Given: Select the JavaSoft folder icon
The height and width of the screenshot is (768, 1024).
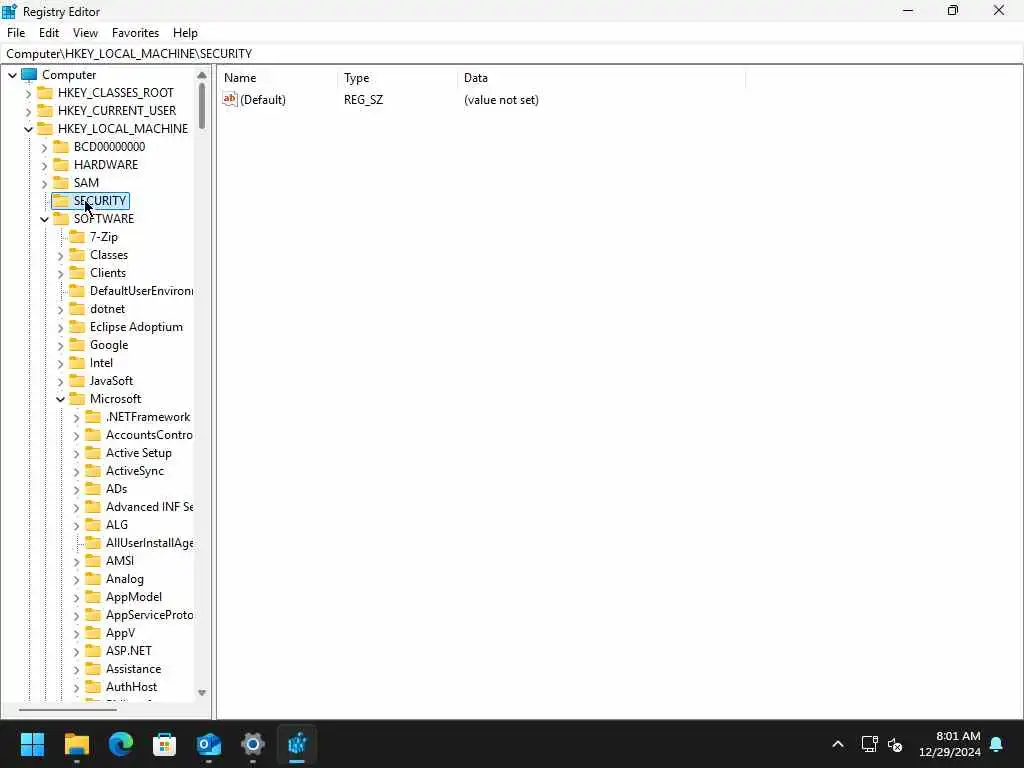Looking at the screenshot, I should (77, 380).
